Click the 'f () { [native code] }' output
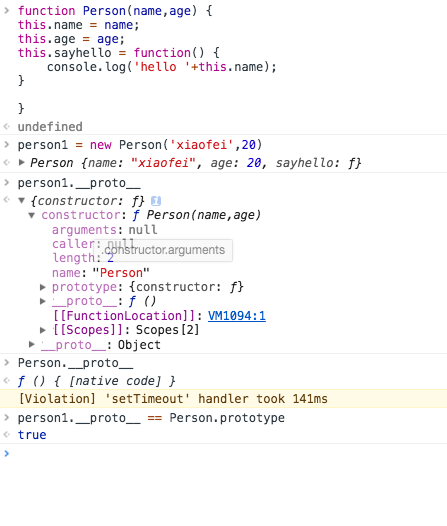 [97, 381]
